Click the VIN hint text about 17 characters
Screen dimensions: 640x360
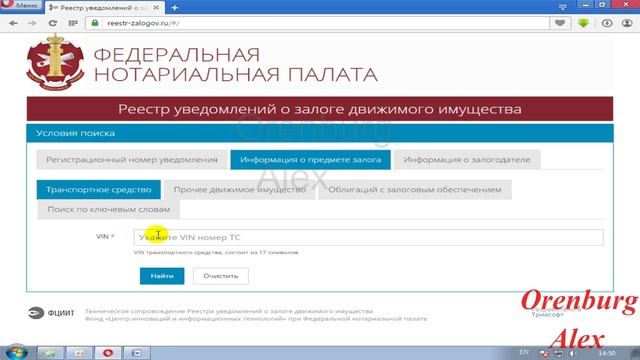[216, 253]
